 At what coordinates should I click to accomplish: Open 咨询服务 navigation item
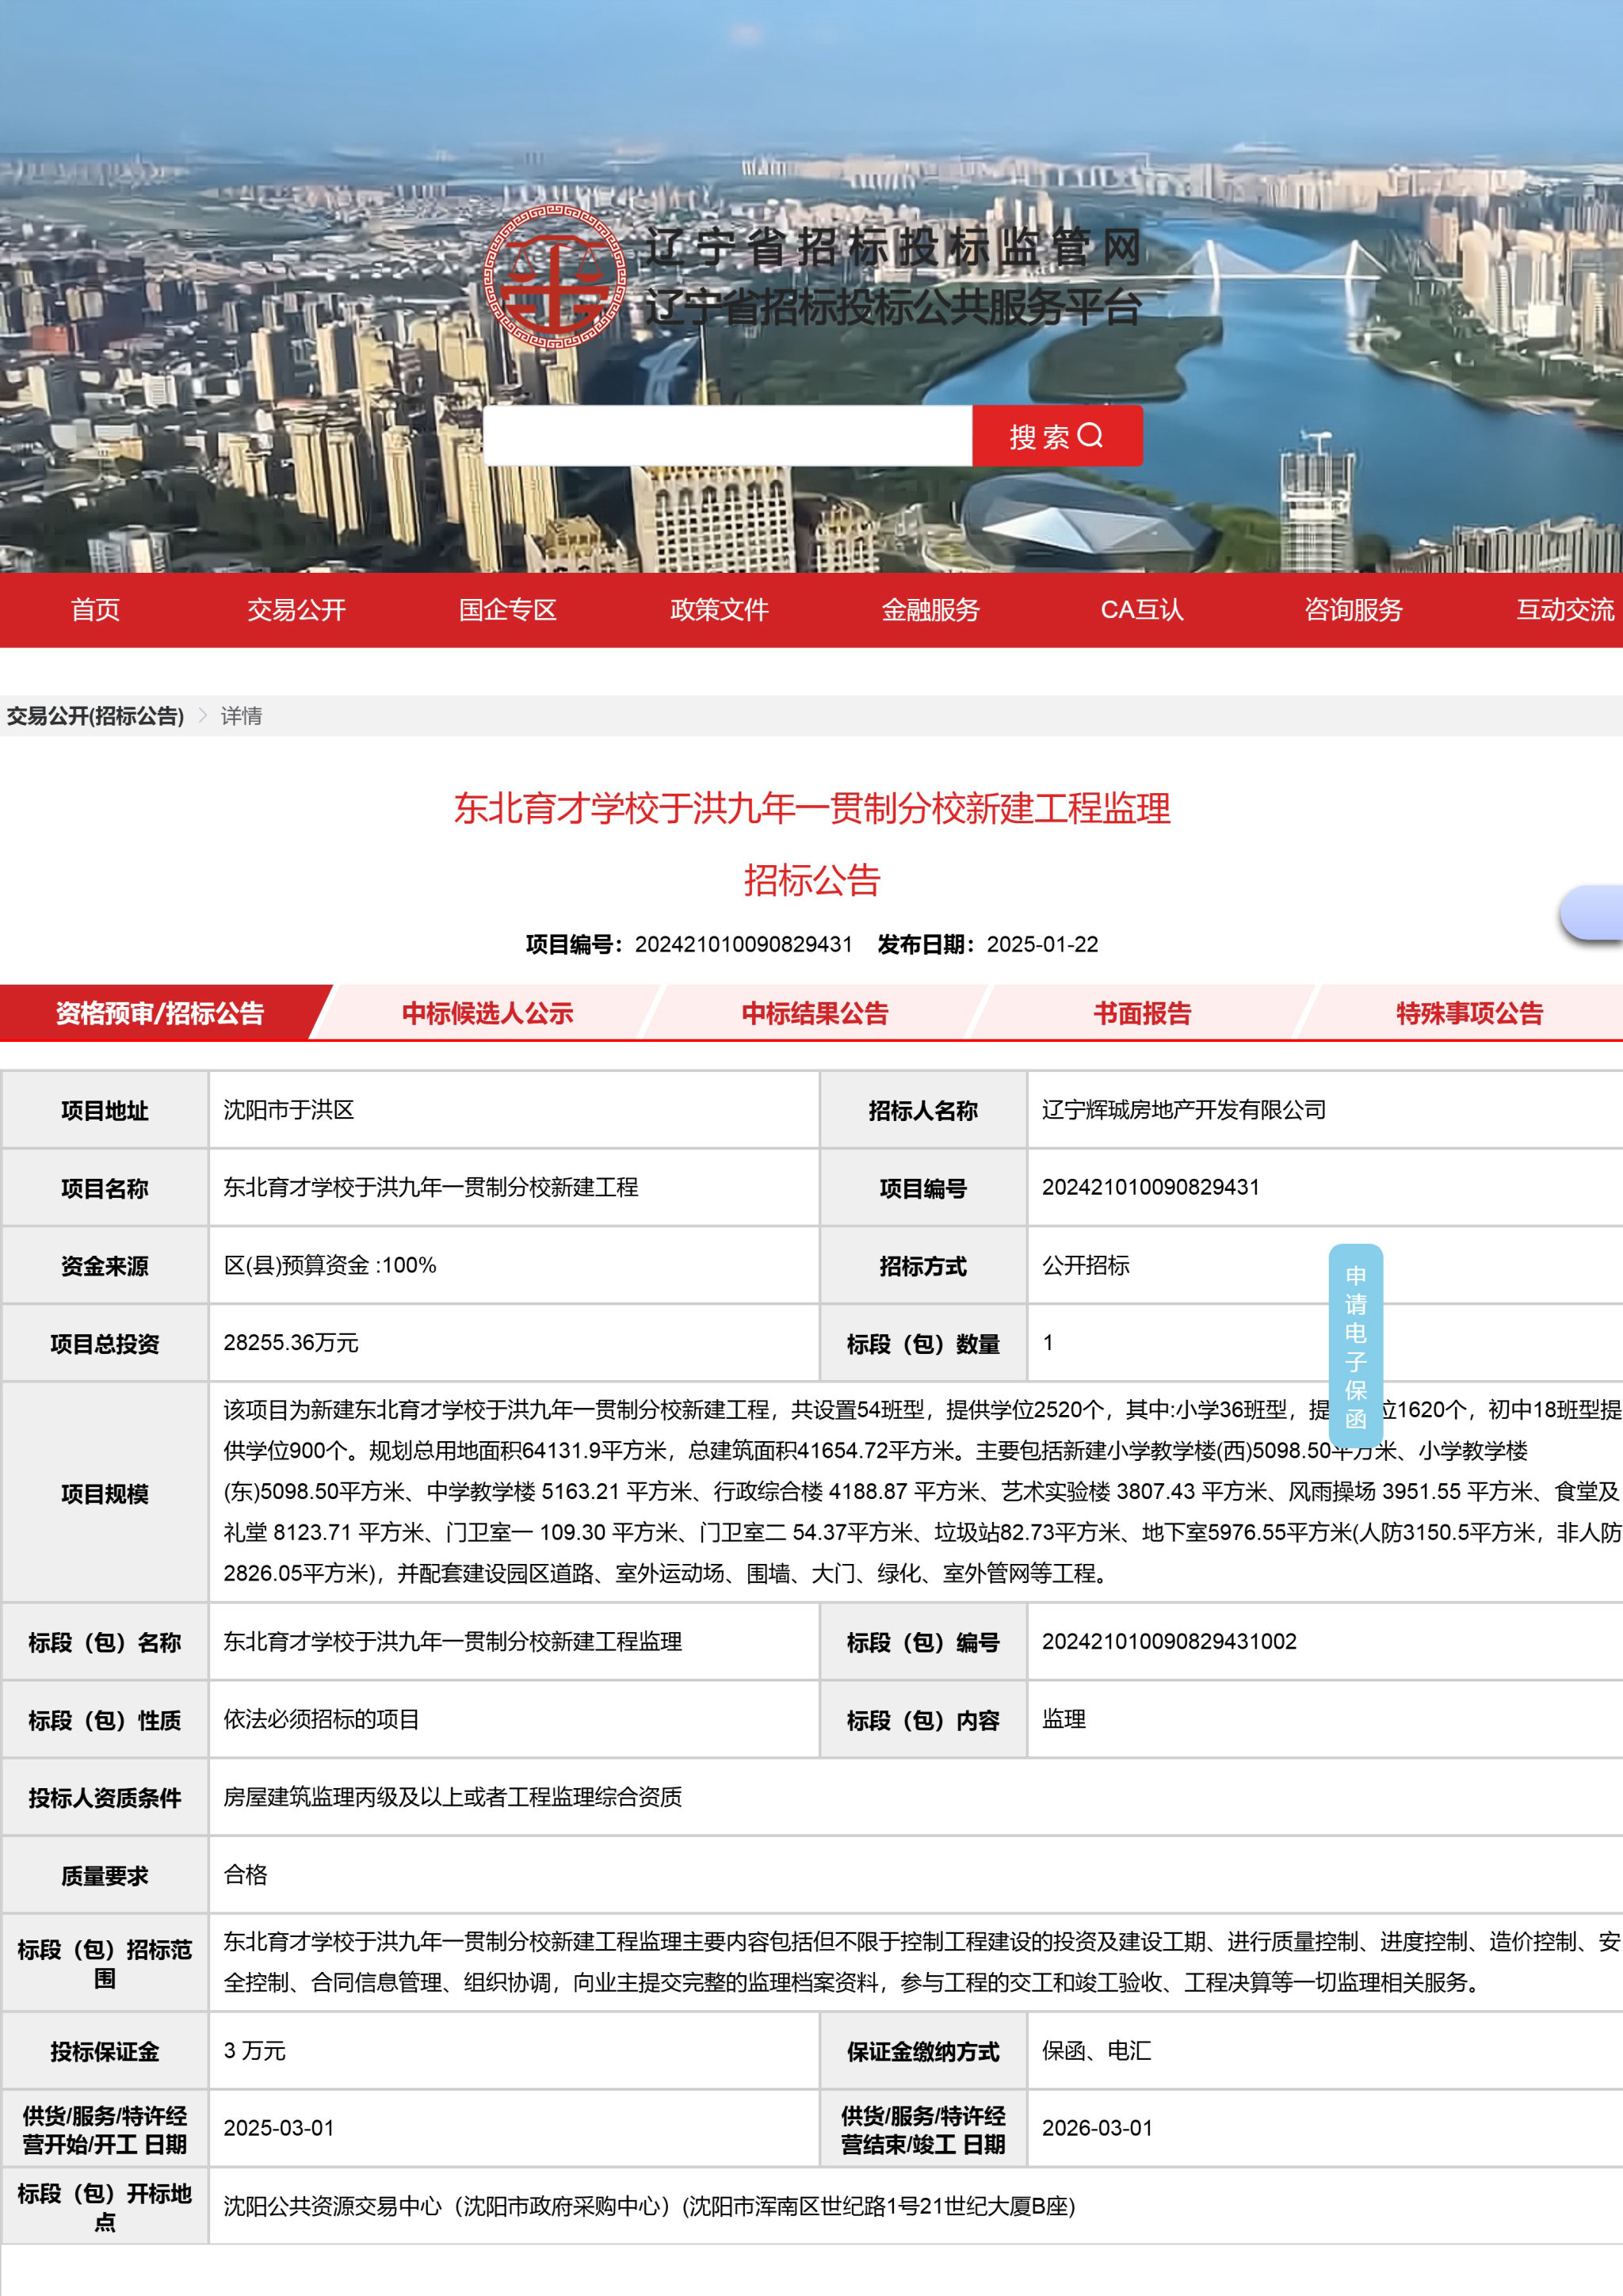click(1353, 610)
